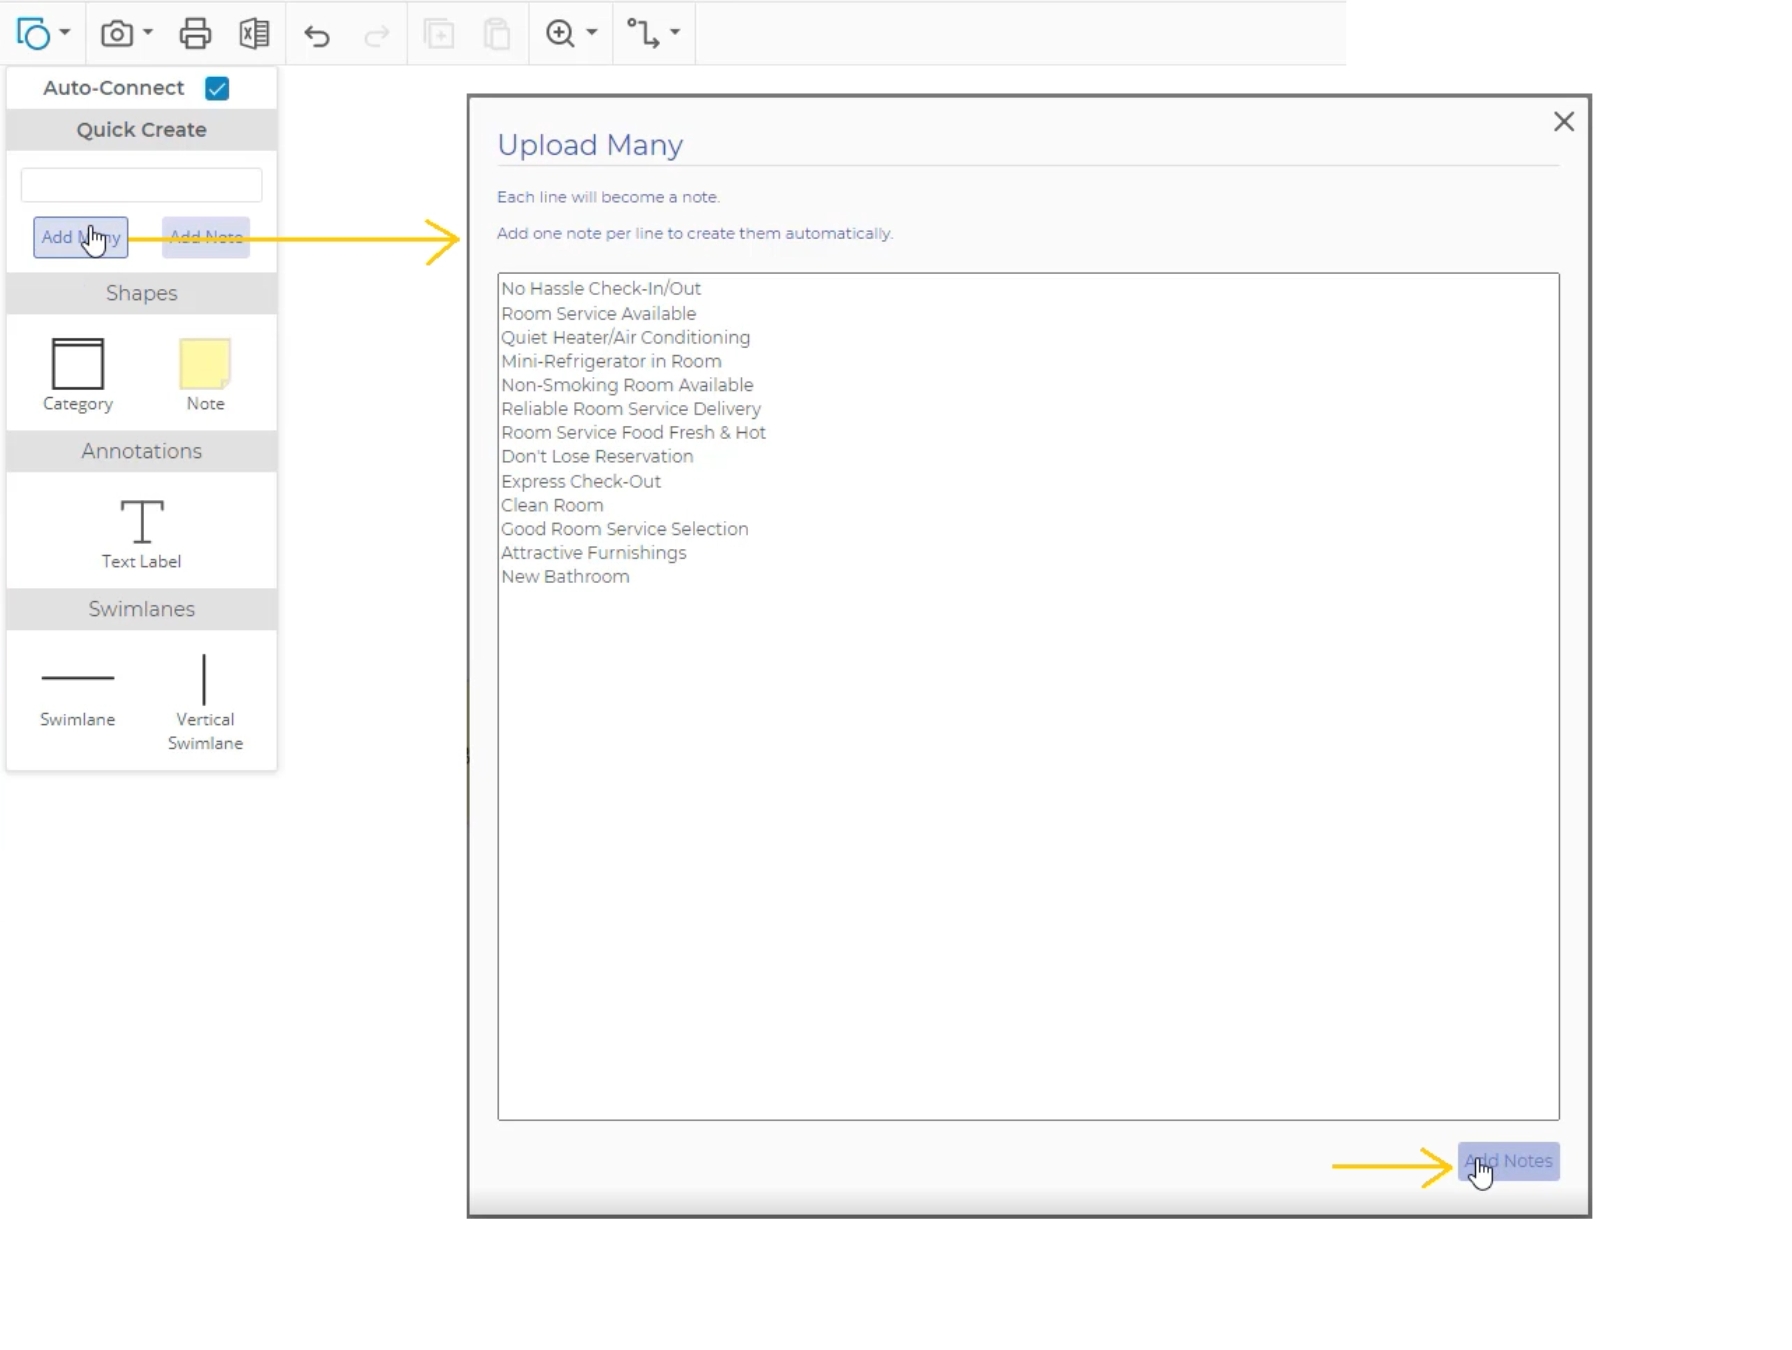1792x1350 pixels.
Task: Print the diagram with printer icon
Action: 195,33
